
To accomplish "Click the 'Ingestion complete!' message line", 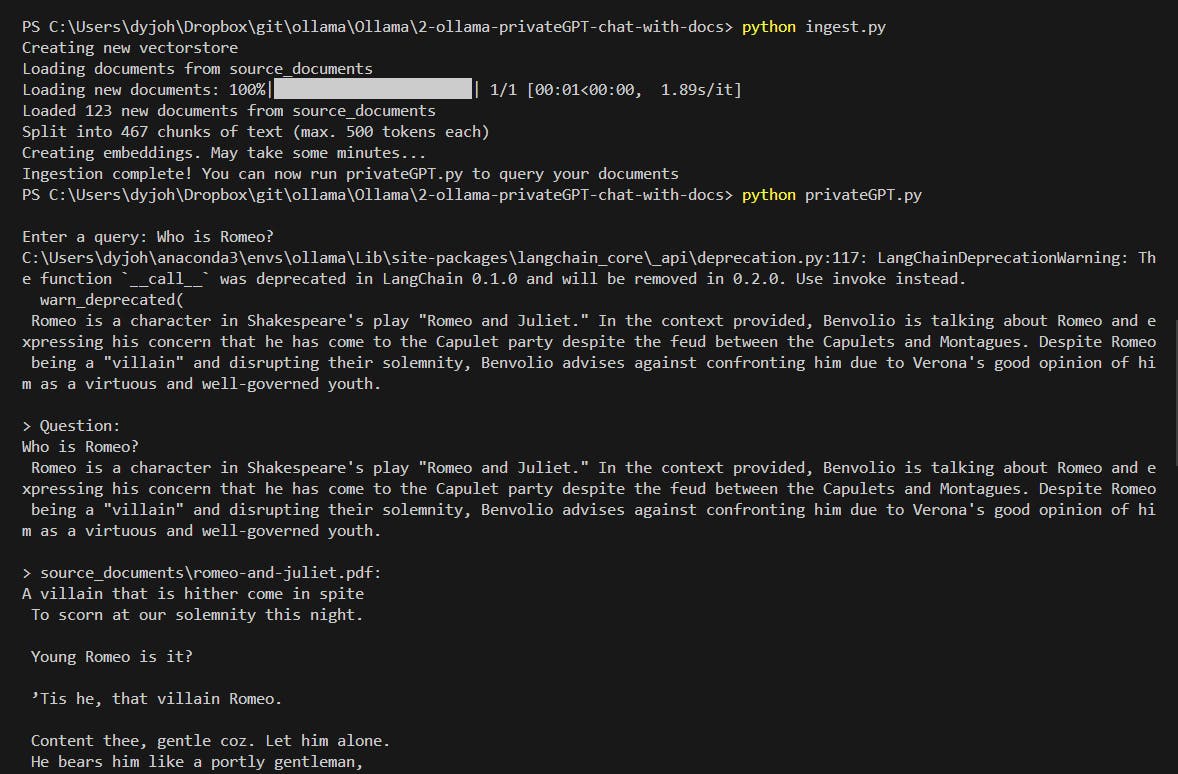I will click(350, 174).
